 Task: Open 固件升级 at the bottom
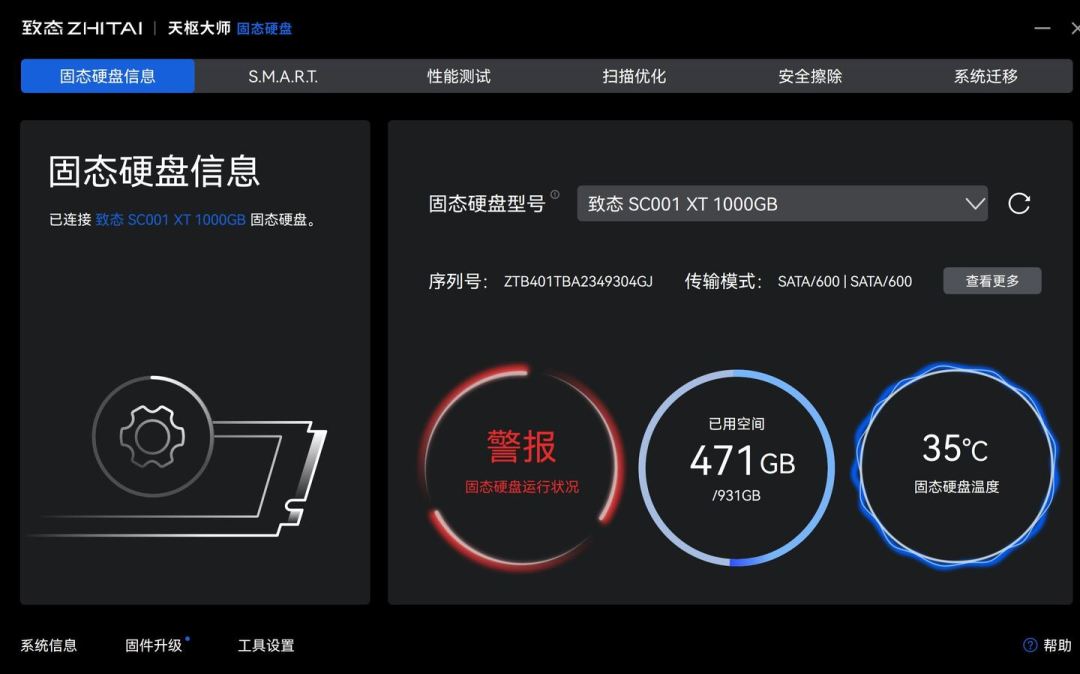[154, 645]
